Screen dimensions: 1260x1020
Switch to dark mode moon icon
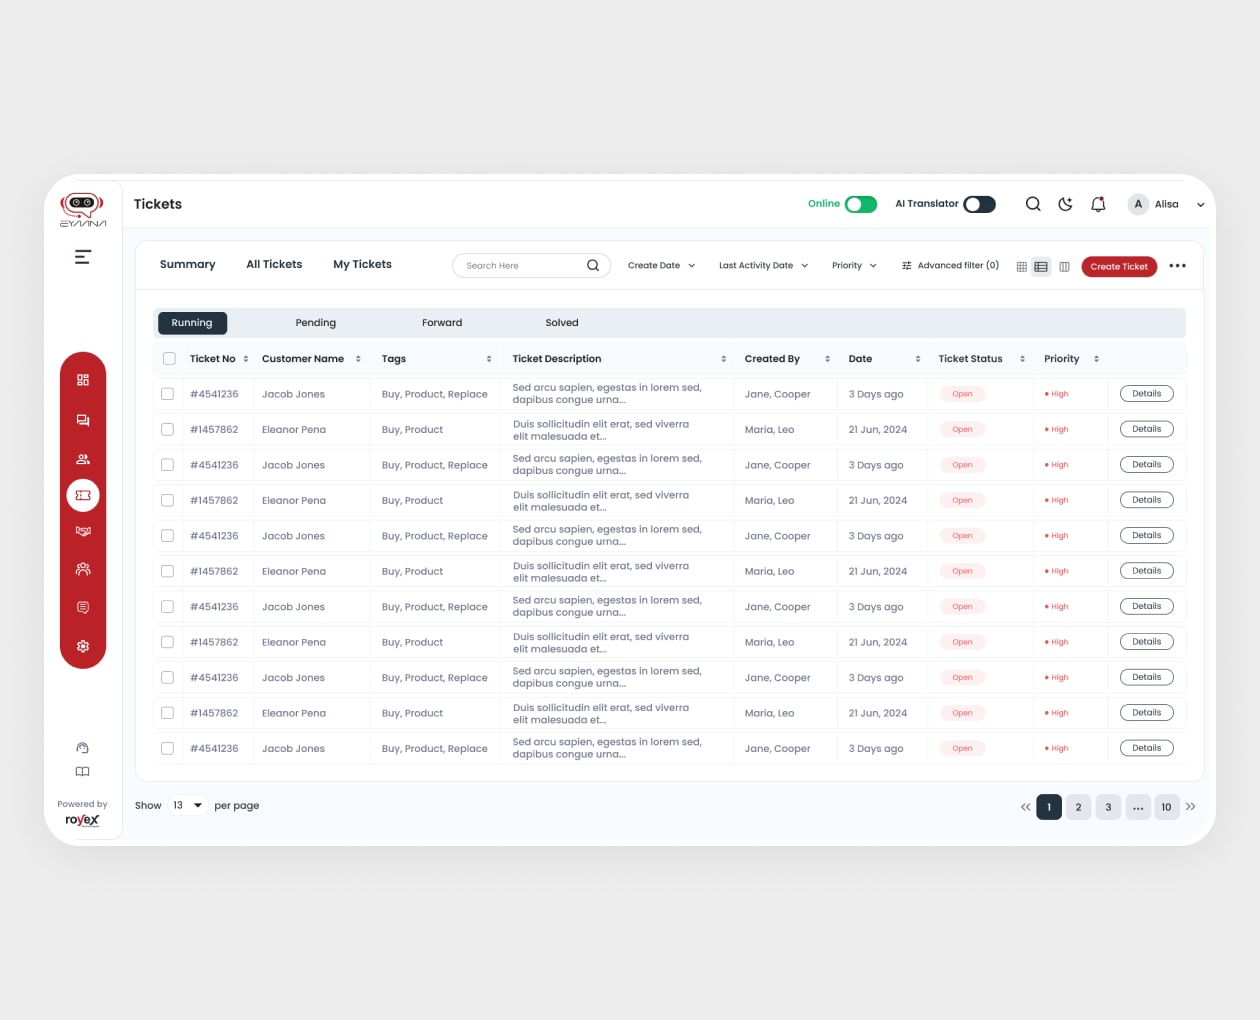tap(1065, 204)
